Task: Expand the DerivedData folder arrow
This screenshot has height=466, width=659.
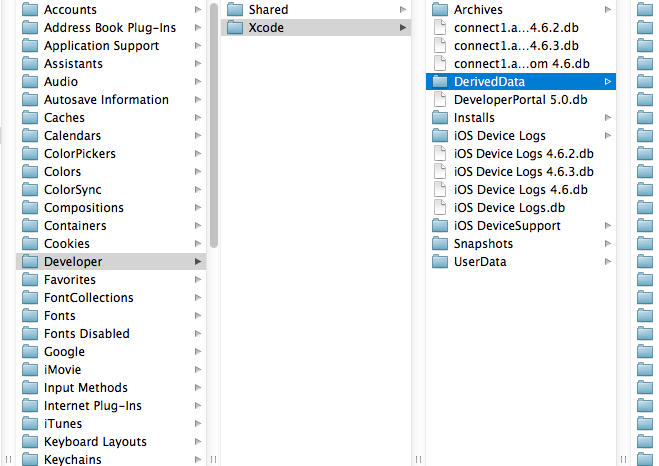Action: (608, 82)
